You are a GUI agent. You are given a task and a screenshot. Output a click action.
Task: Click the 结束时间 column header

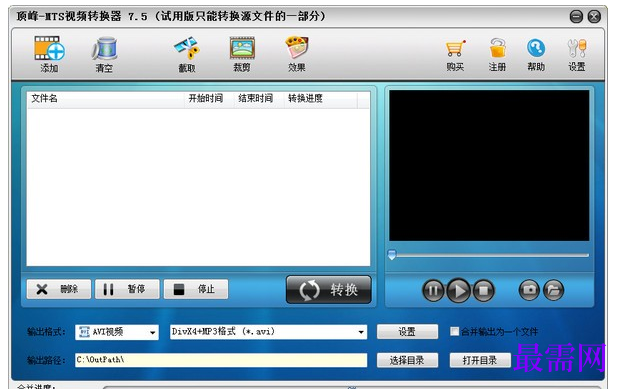259,98
